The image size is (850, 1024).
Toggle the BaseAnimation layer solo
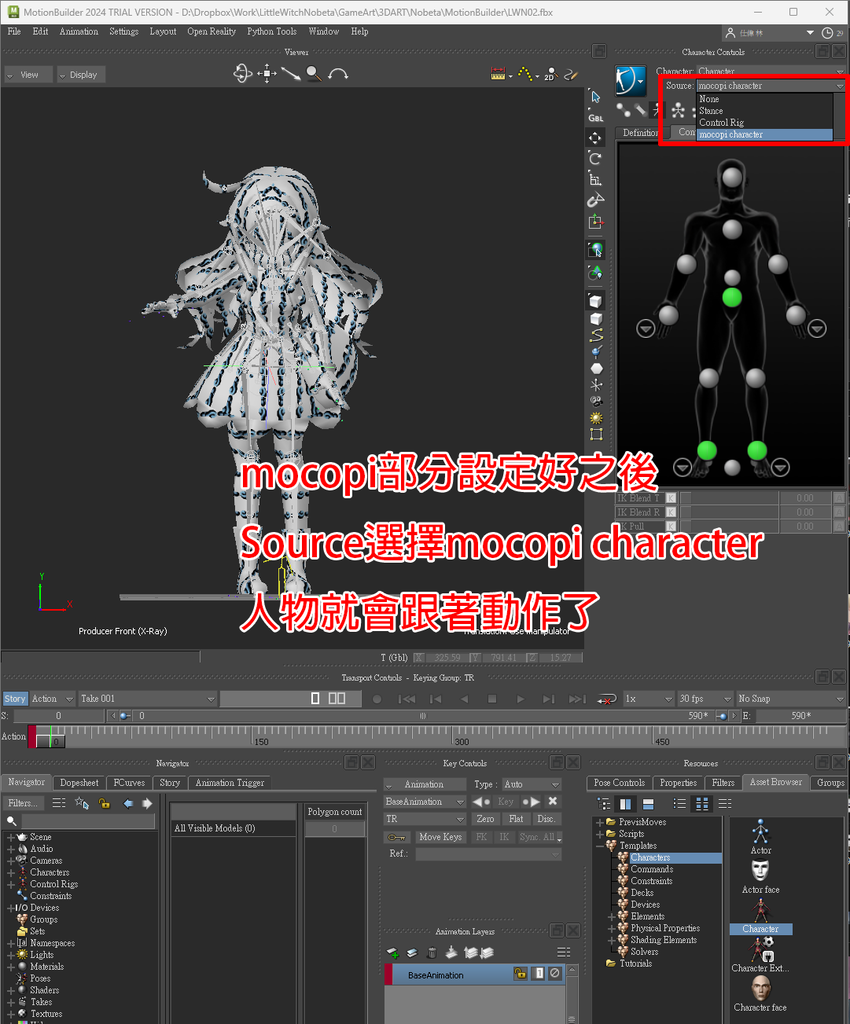[539, 974]
